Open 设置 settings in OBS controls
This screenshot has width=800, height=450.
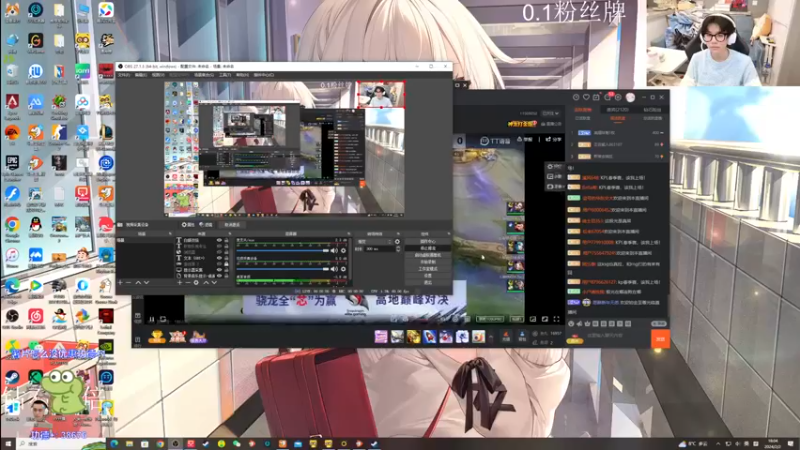(x=428, y=276)
